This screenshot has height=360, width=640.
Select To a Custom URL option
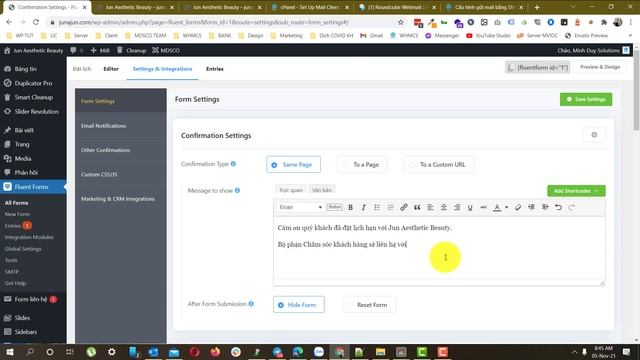point(439,164)
